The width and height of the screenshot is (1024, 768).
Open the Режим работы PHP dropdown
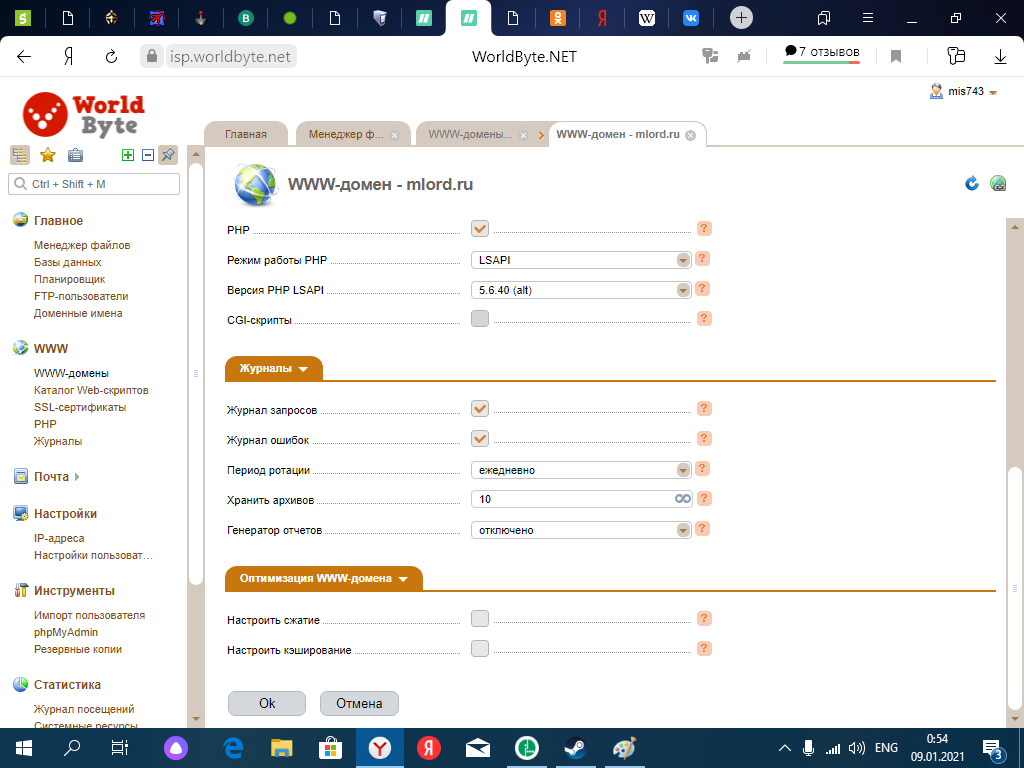point(582,260)
